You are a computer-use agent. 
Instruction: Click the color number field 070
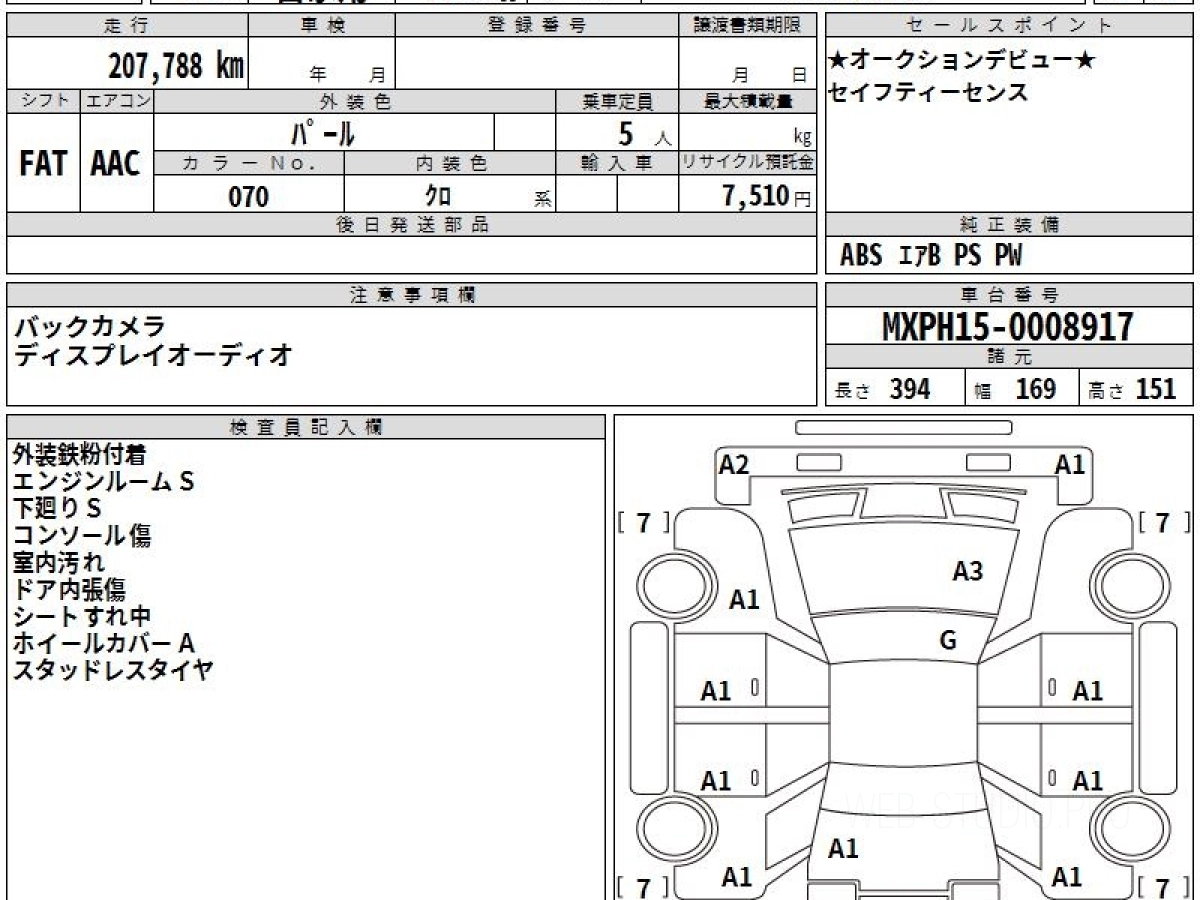(249, 197)
